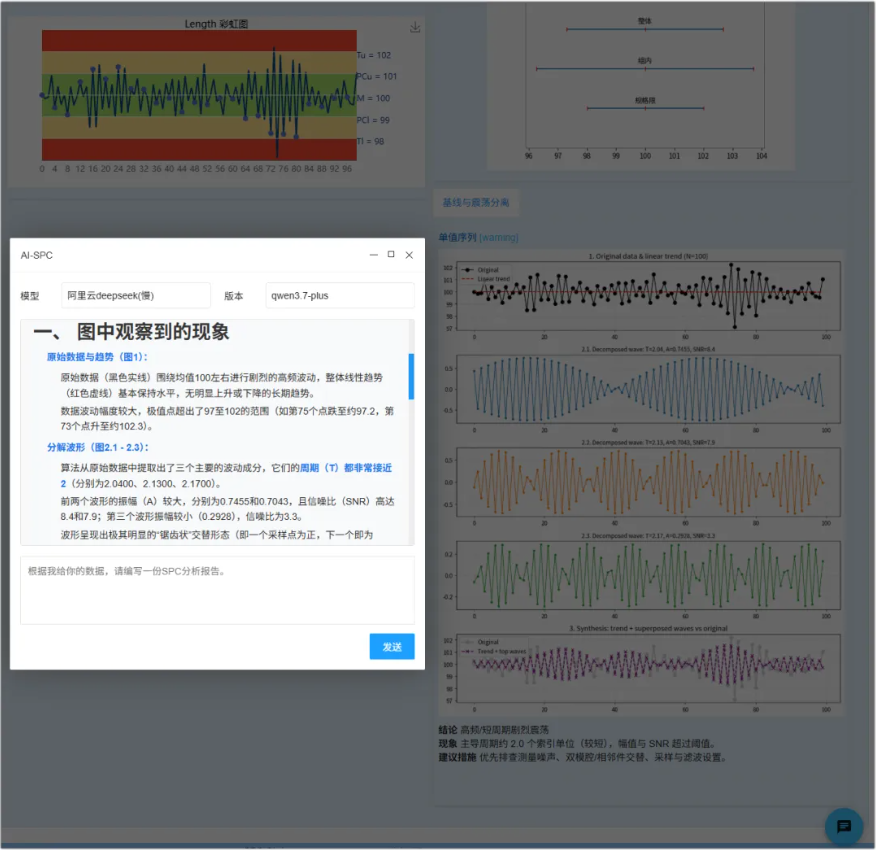
Task: Open the model dropdown showing 阿里云deepseek(慢)
Action: pyautogui.click(x=136, y=296)
